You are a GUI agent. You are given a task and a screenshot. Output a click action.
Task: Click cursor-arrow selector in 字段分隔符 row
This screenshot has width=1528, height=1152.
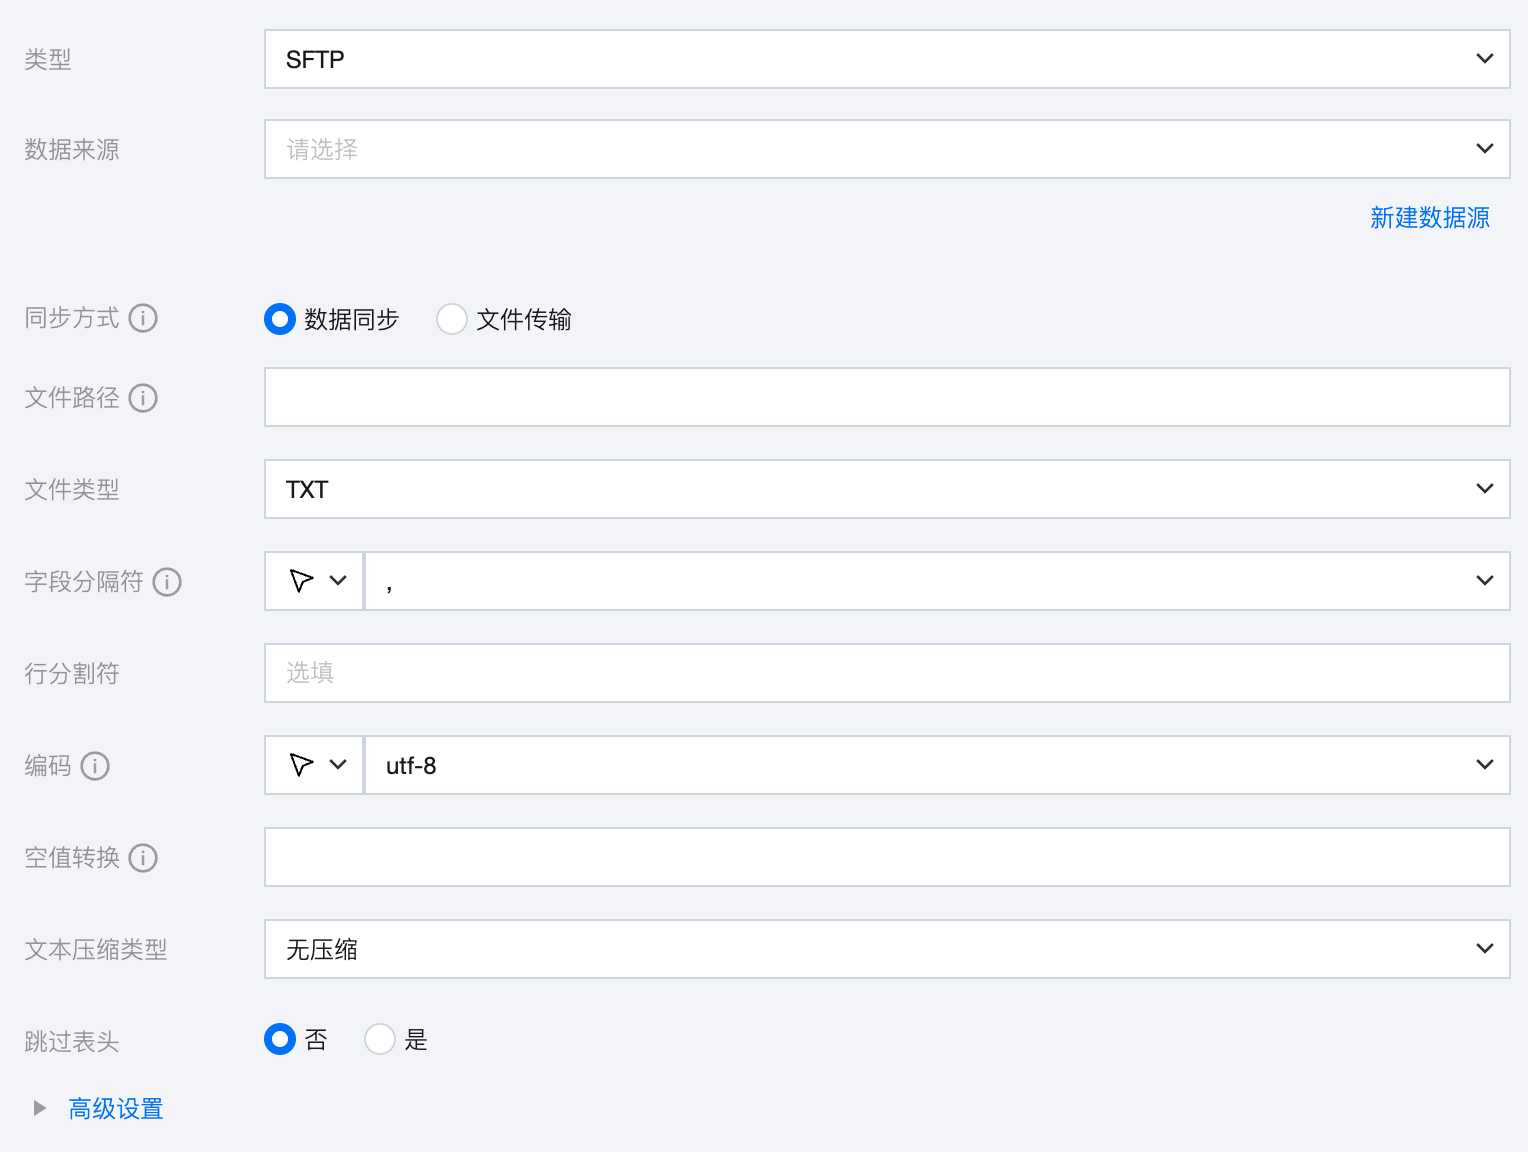point(314,581)
